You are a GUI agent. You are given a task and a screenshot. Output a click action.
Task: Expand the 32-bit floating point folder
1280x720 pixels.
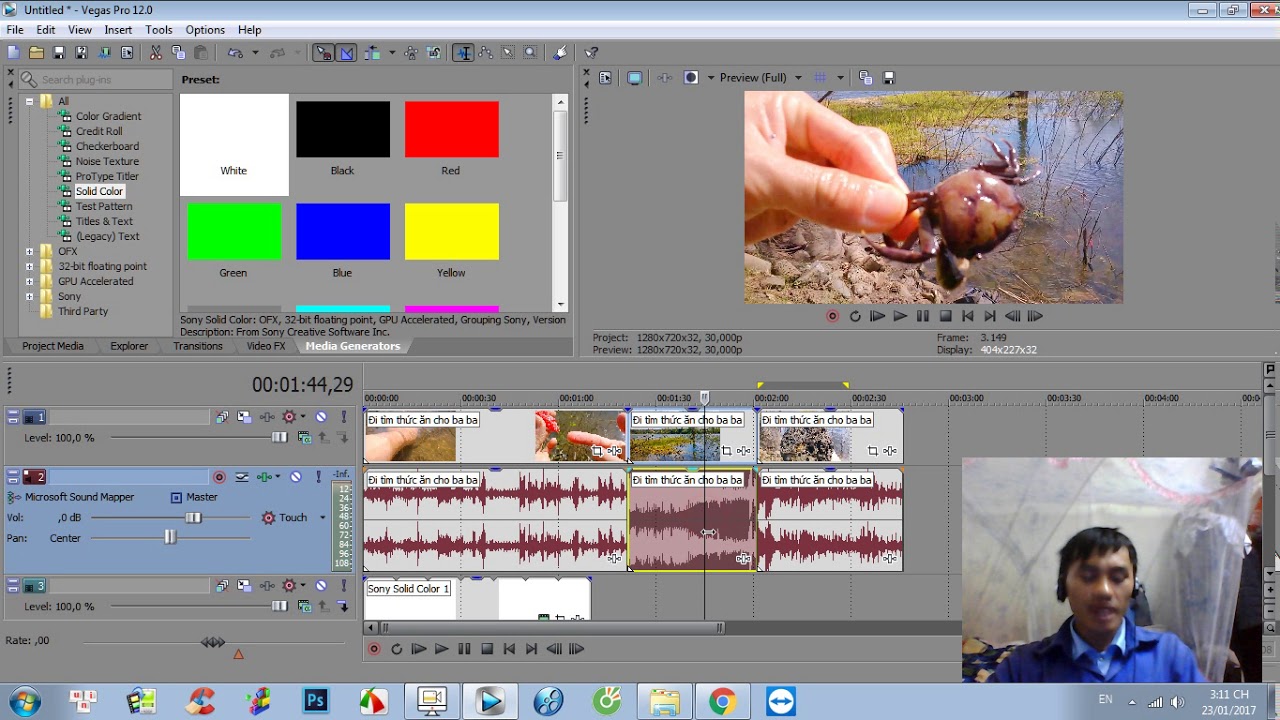coord(29,266)
